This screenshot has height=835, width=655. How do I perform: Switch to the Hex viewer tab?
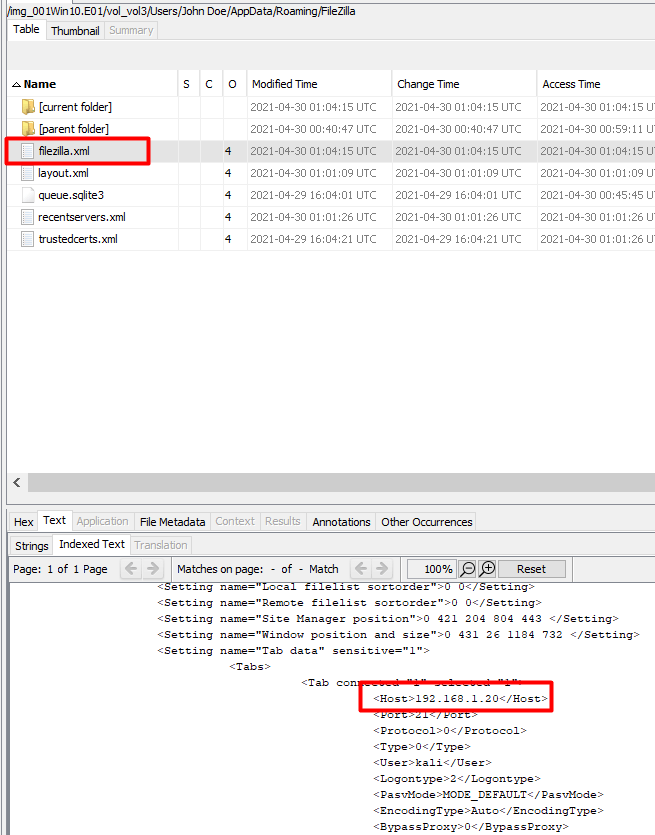(x=23, y=522)
